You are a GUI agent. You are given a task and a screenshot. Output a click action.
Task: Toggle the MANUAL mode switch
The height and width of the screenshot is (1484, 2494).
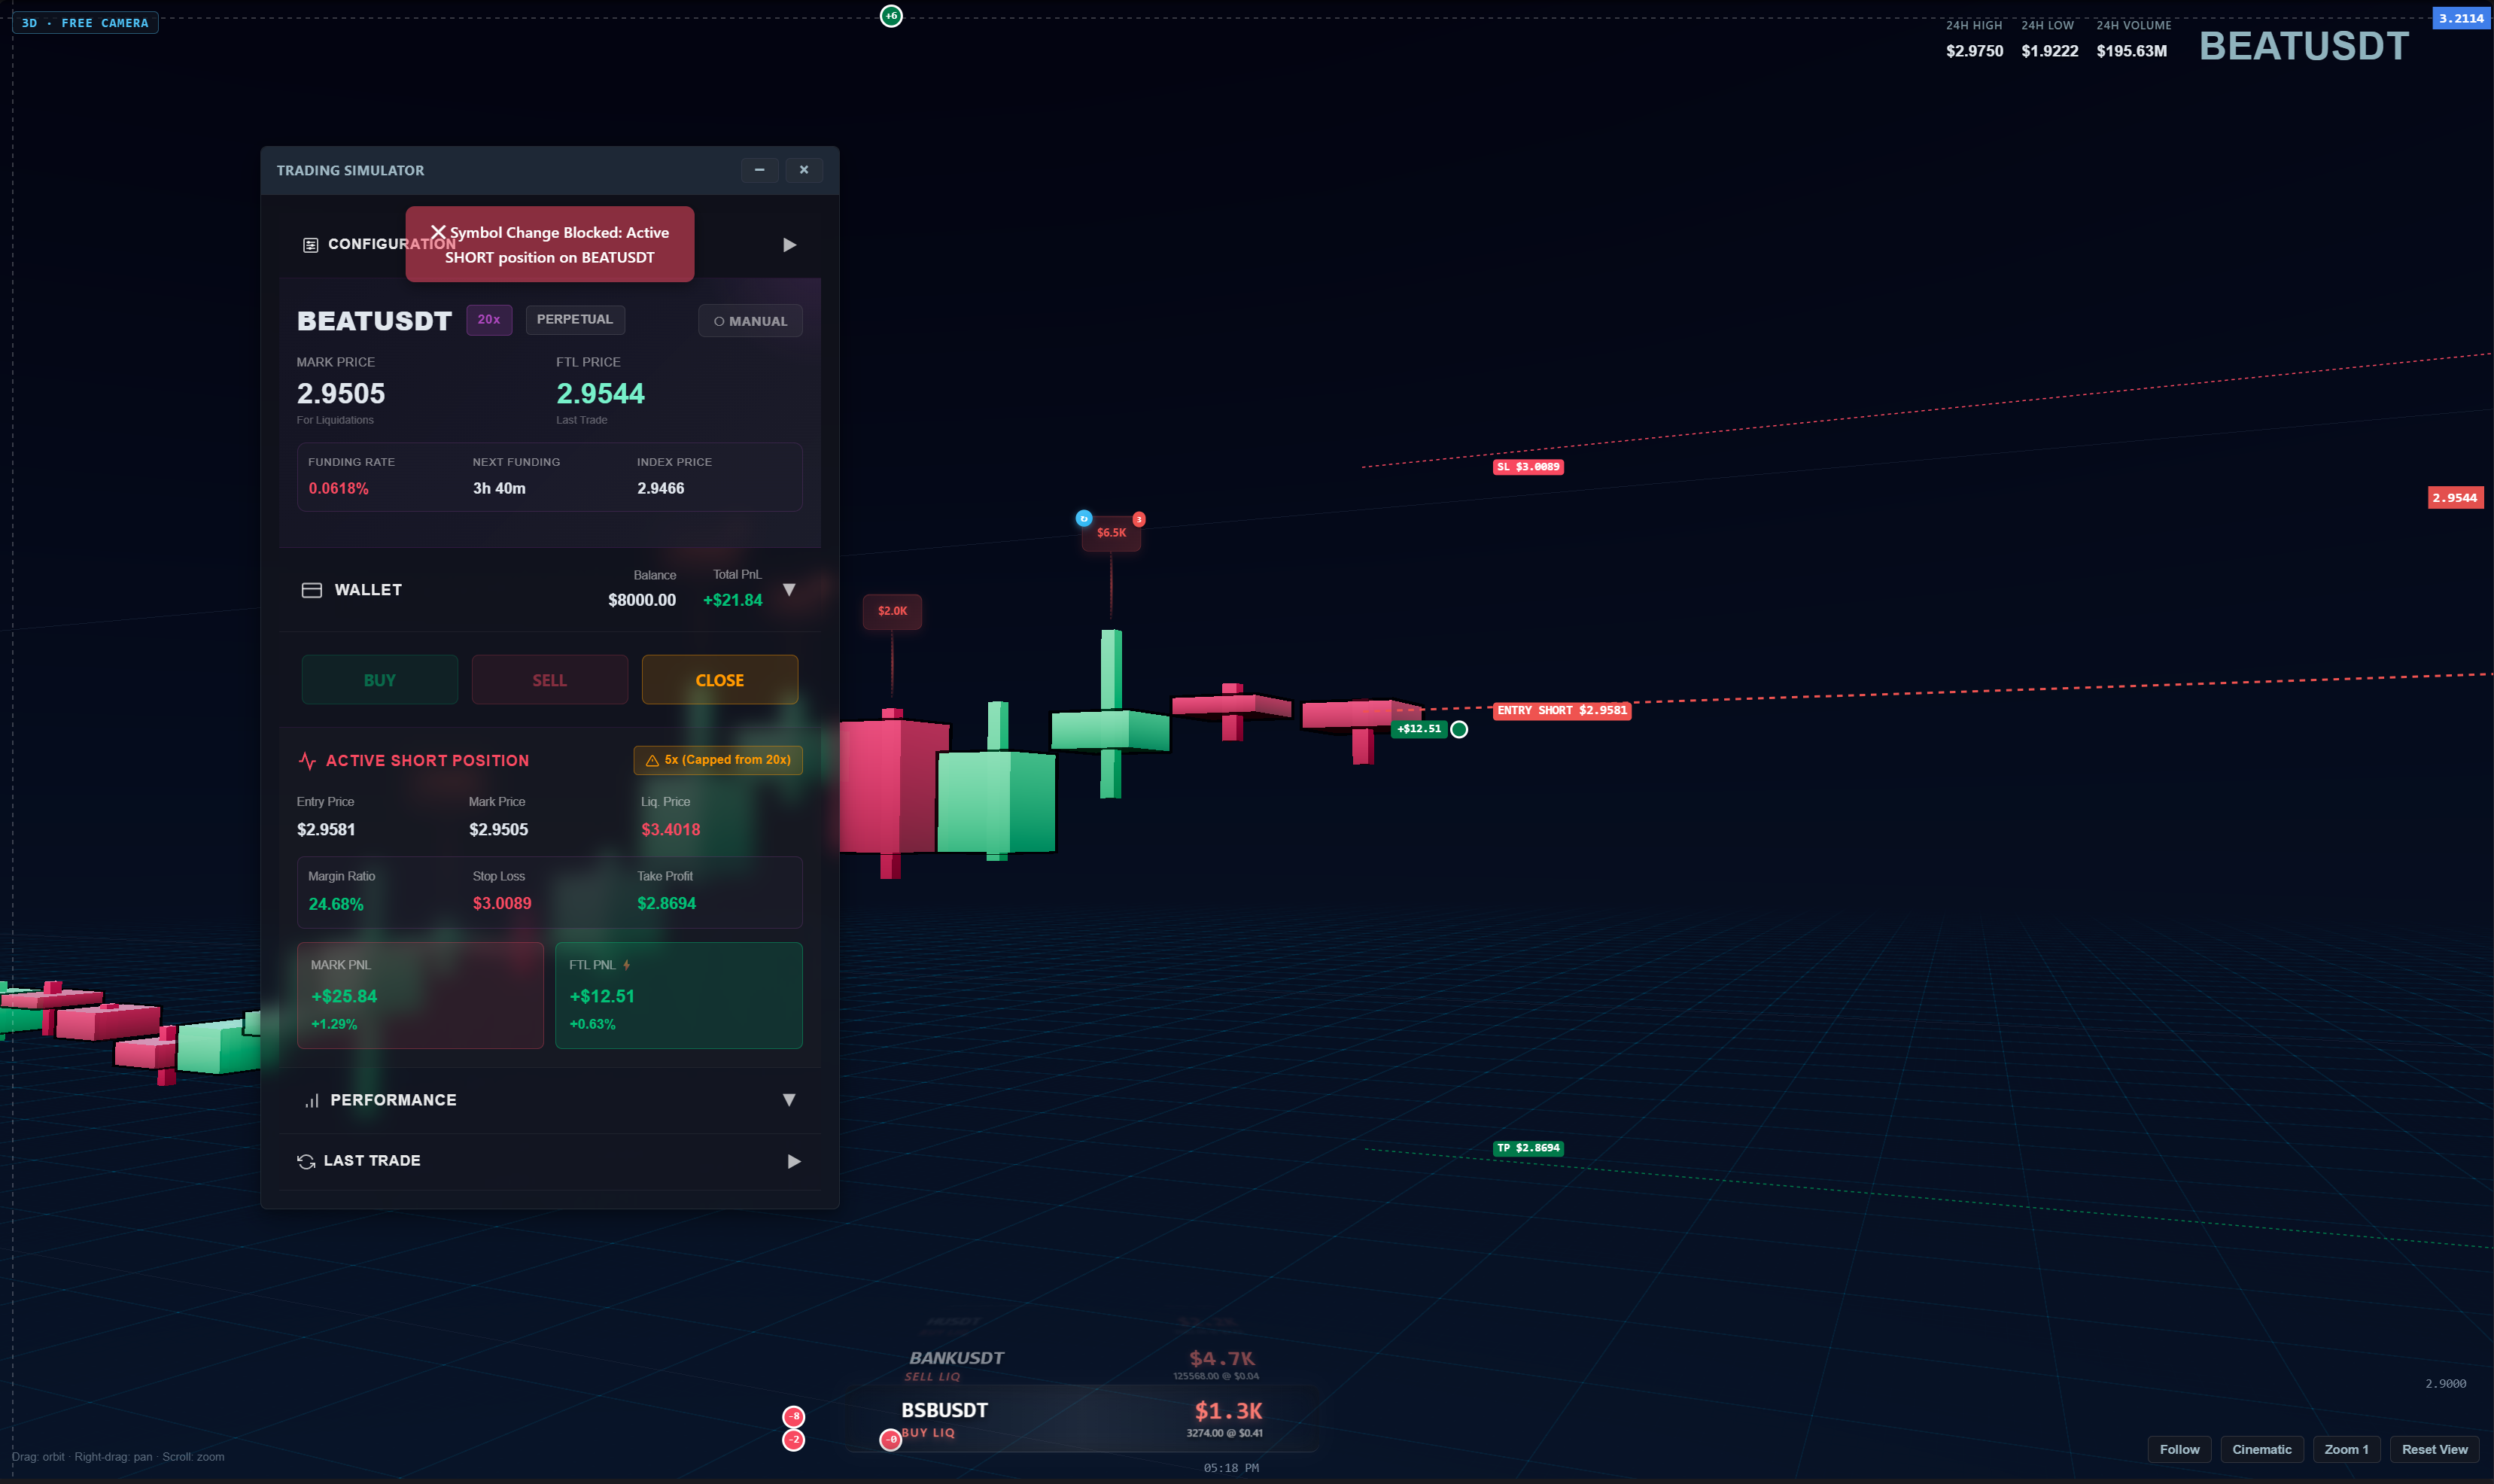click(x=750, y=321)
